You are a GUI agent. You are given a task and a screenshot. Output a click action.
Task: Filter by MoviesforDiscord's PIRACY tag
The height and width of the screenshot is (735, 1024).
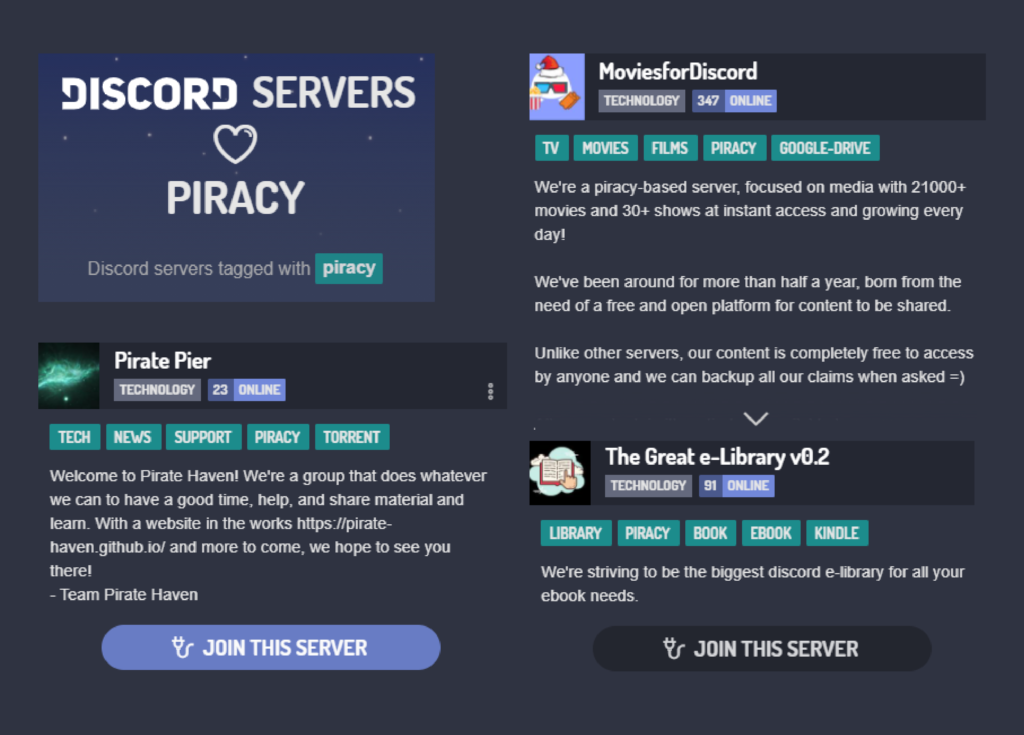(x=734, y=148)
